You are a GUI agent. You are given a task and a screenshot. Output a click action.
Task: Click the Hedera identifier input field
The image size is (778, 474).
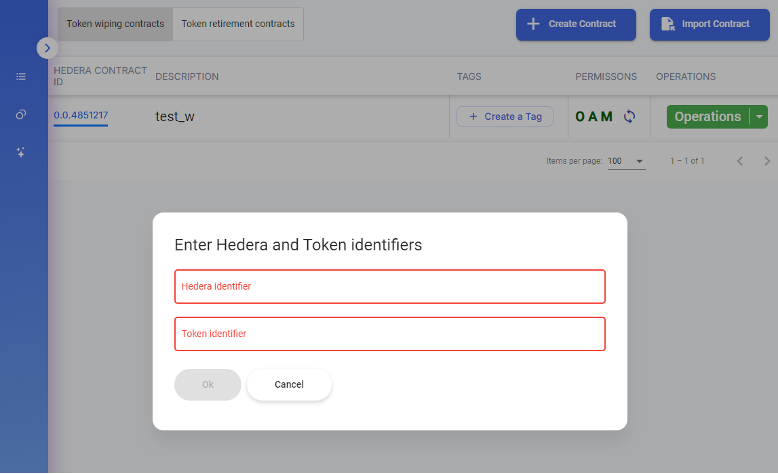(x=390, y=286)
